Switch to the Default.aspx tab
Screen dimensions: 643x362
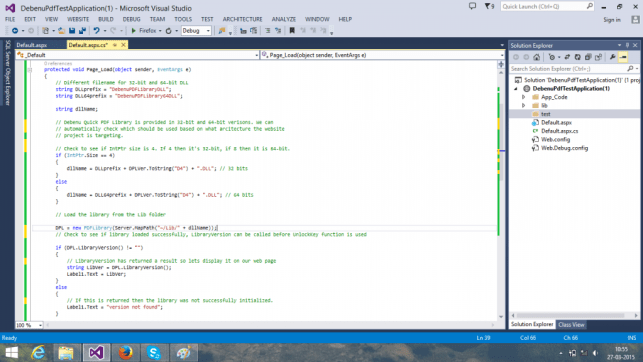tap(32, 45)
